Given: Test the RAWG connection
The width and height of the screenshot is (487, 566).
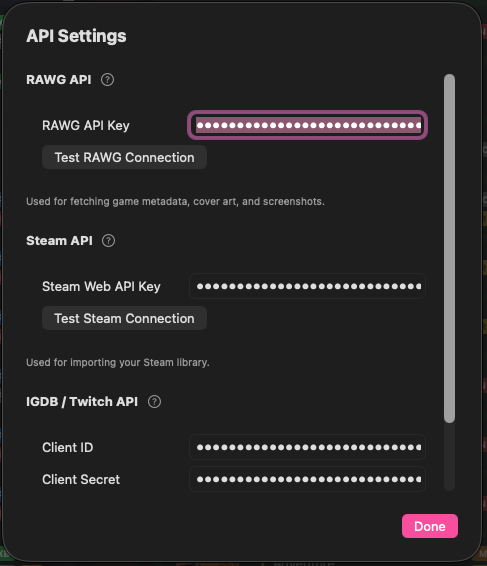Looking at the screenshot, I should 124,157.
